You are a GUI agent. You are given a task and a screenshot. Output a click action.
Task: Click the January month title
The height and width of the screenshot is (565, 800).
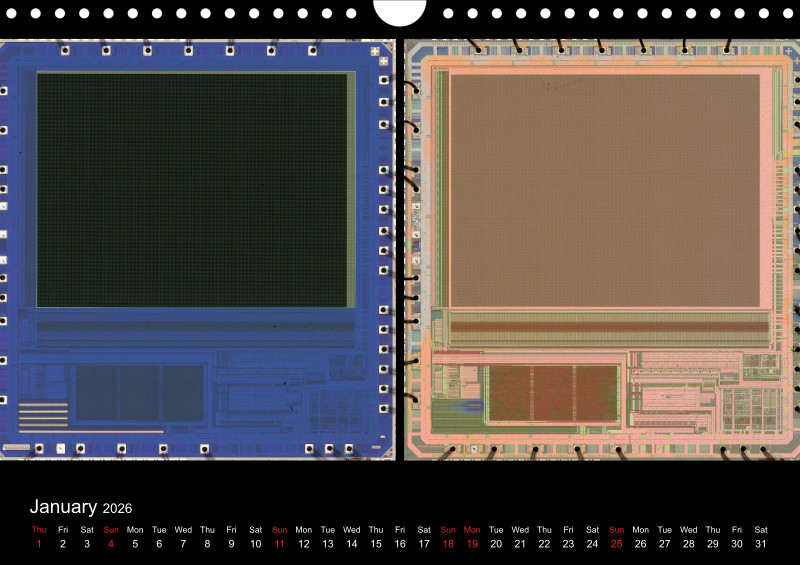(63, 507)
